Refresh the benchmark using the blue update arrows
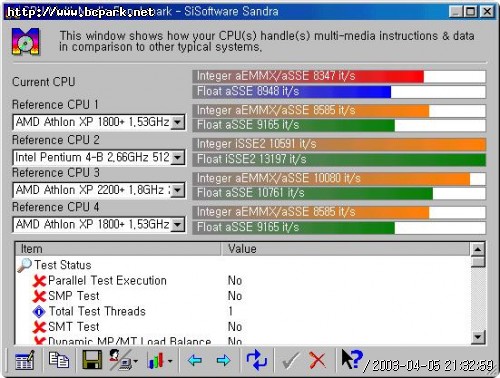This screenshot has width=500, height=378. (257, 360)
